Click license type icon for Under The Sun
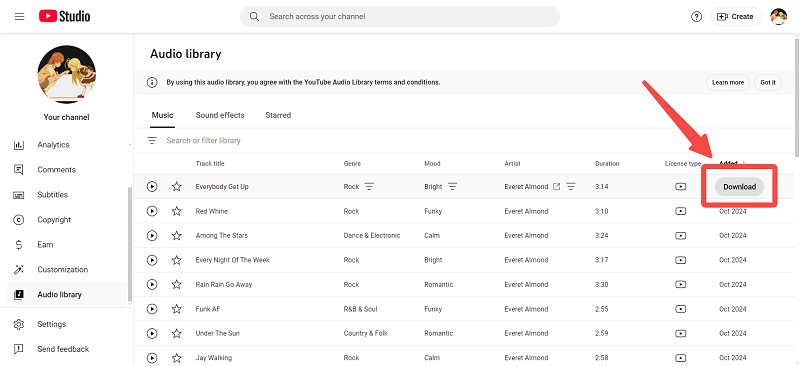 click(x=680, y=333)
